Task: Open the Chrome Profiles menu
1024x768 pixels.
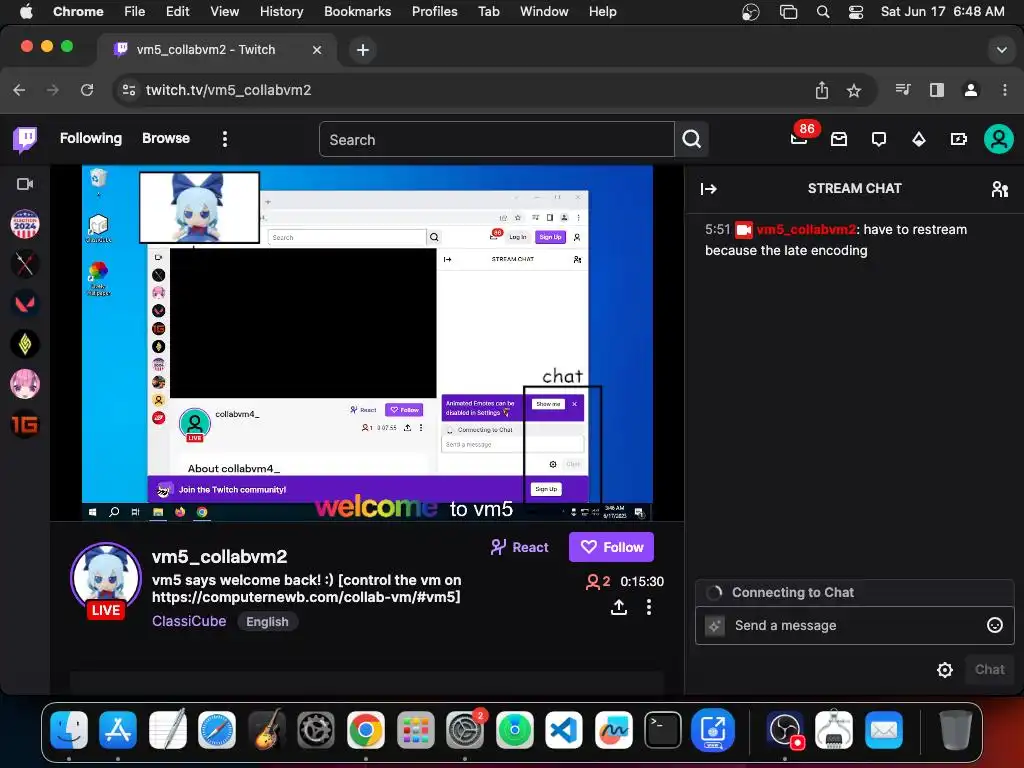Action: 434,12
